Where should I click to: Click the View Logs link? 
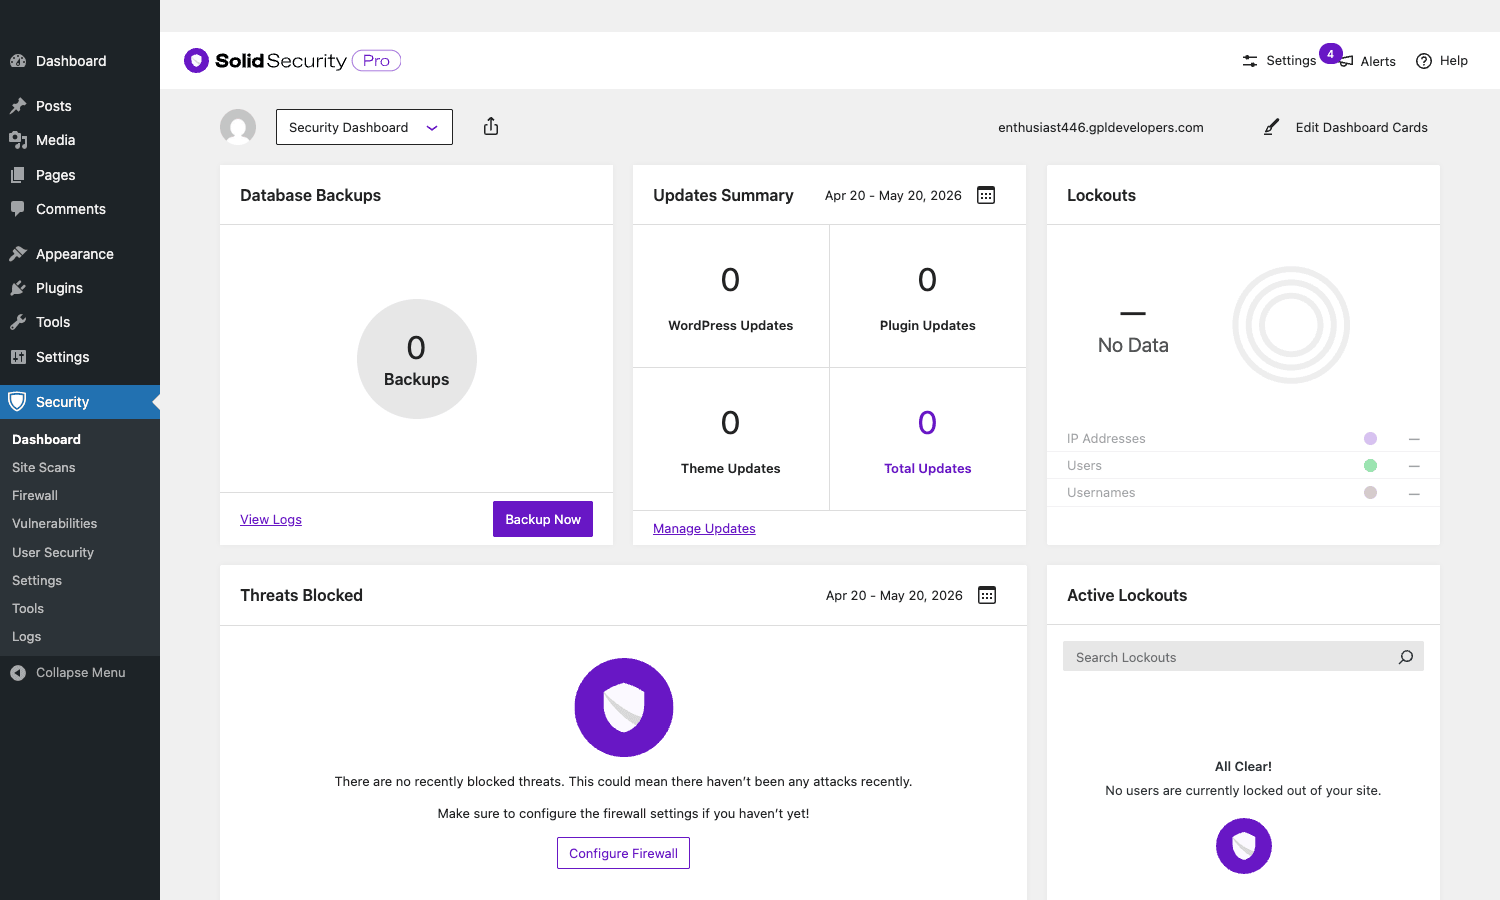coord(271,519)
